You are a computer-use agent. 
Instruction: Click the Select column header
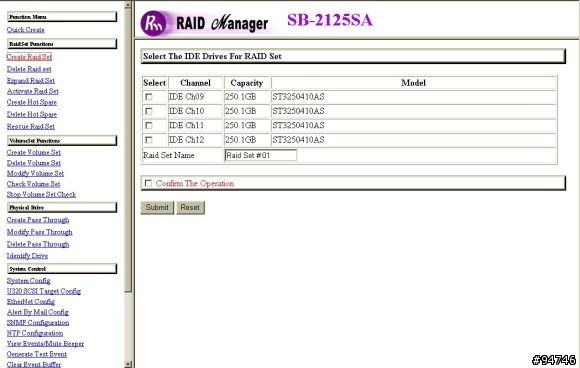point(155,83)
